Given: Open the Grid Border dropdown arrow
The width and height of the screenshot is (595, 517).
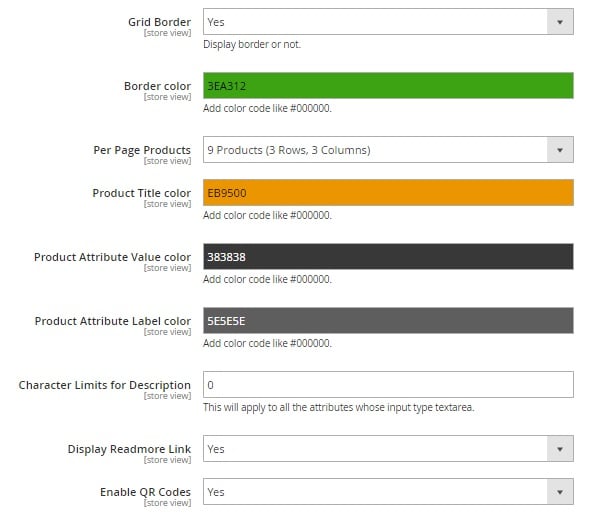Looking at the screenshot, I should click(560, 22).
